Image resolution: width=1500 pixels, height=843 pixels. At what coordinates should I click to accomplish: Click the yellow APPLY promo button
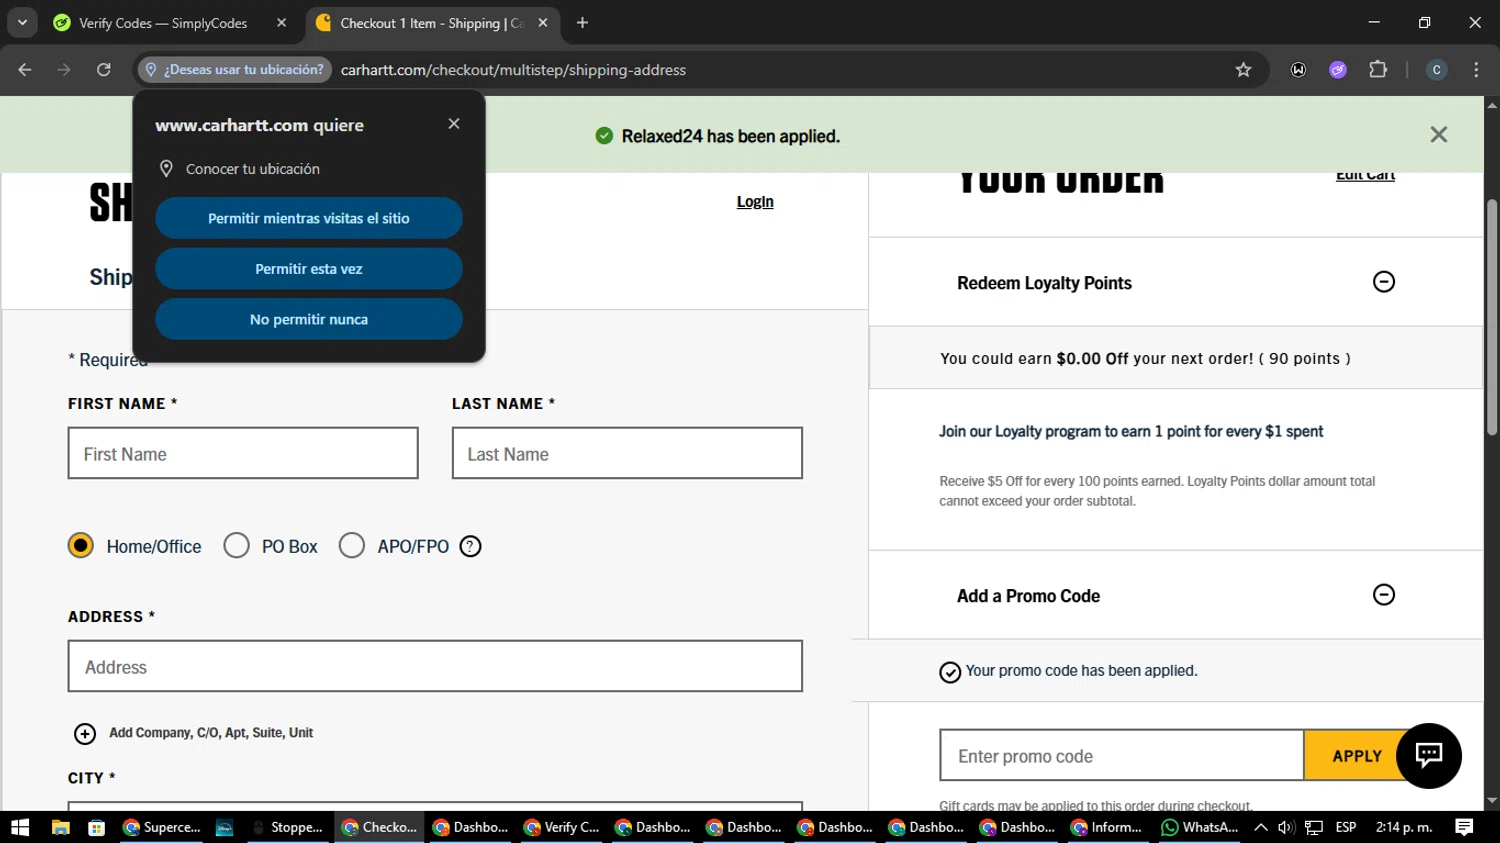pyautogui.click(x=1357, y=756)
